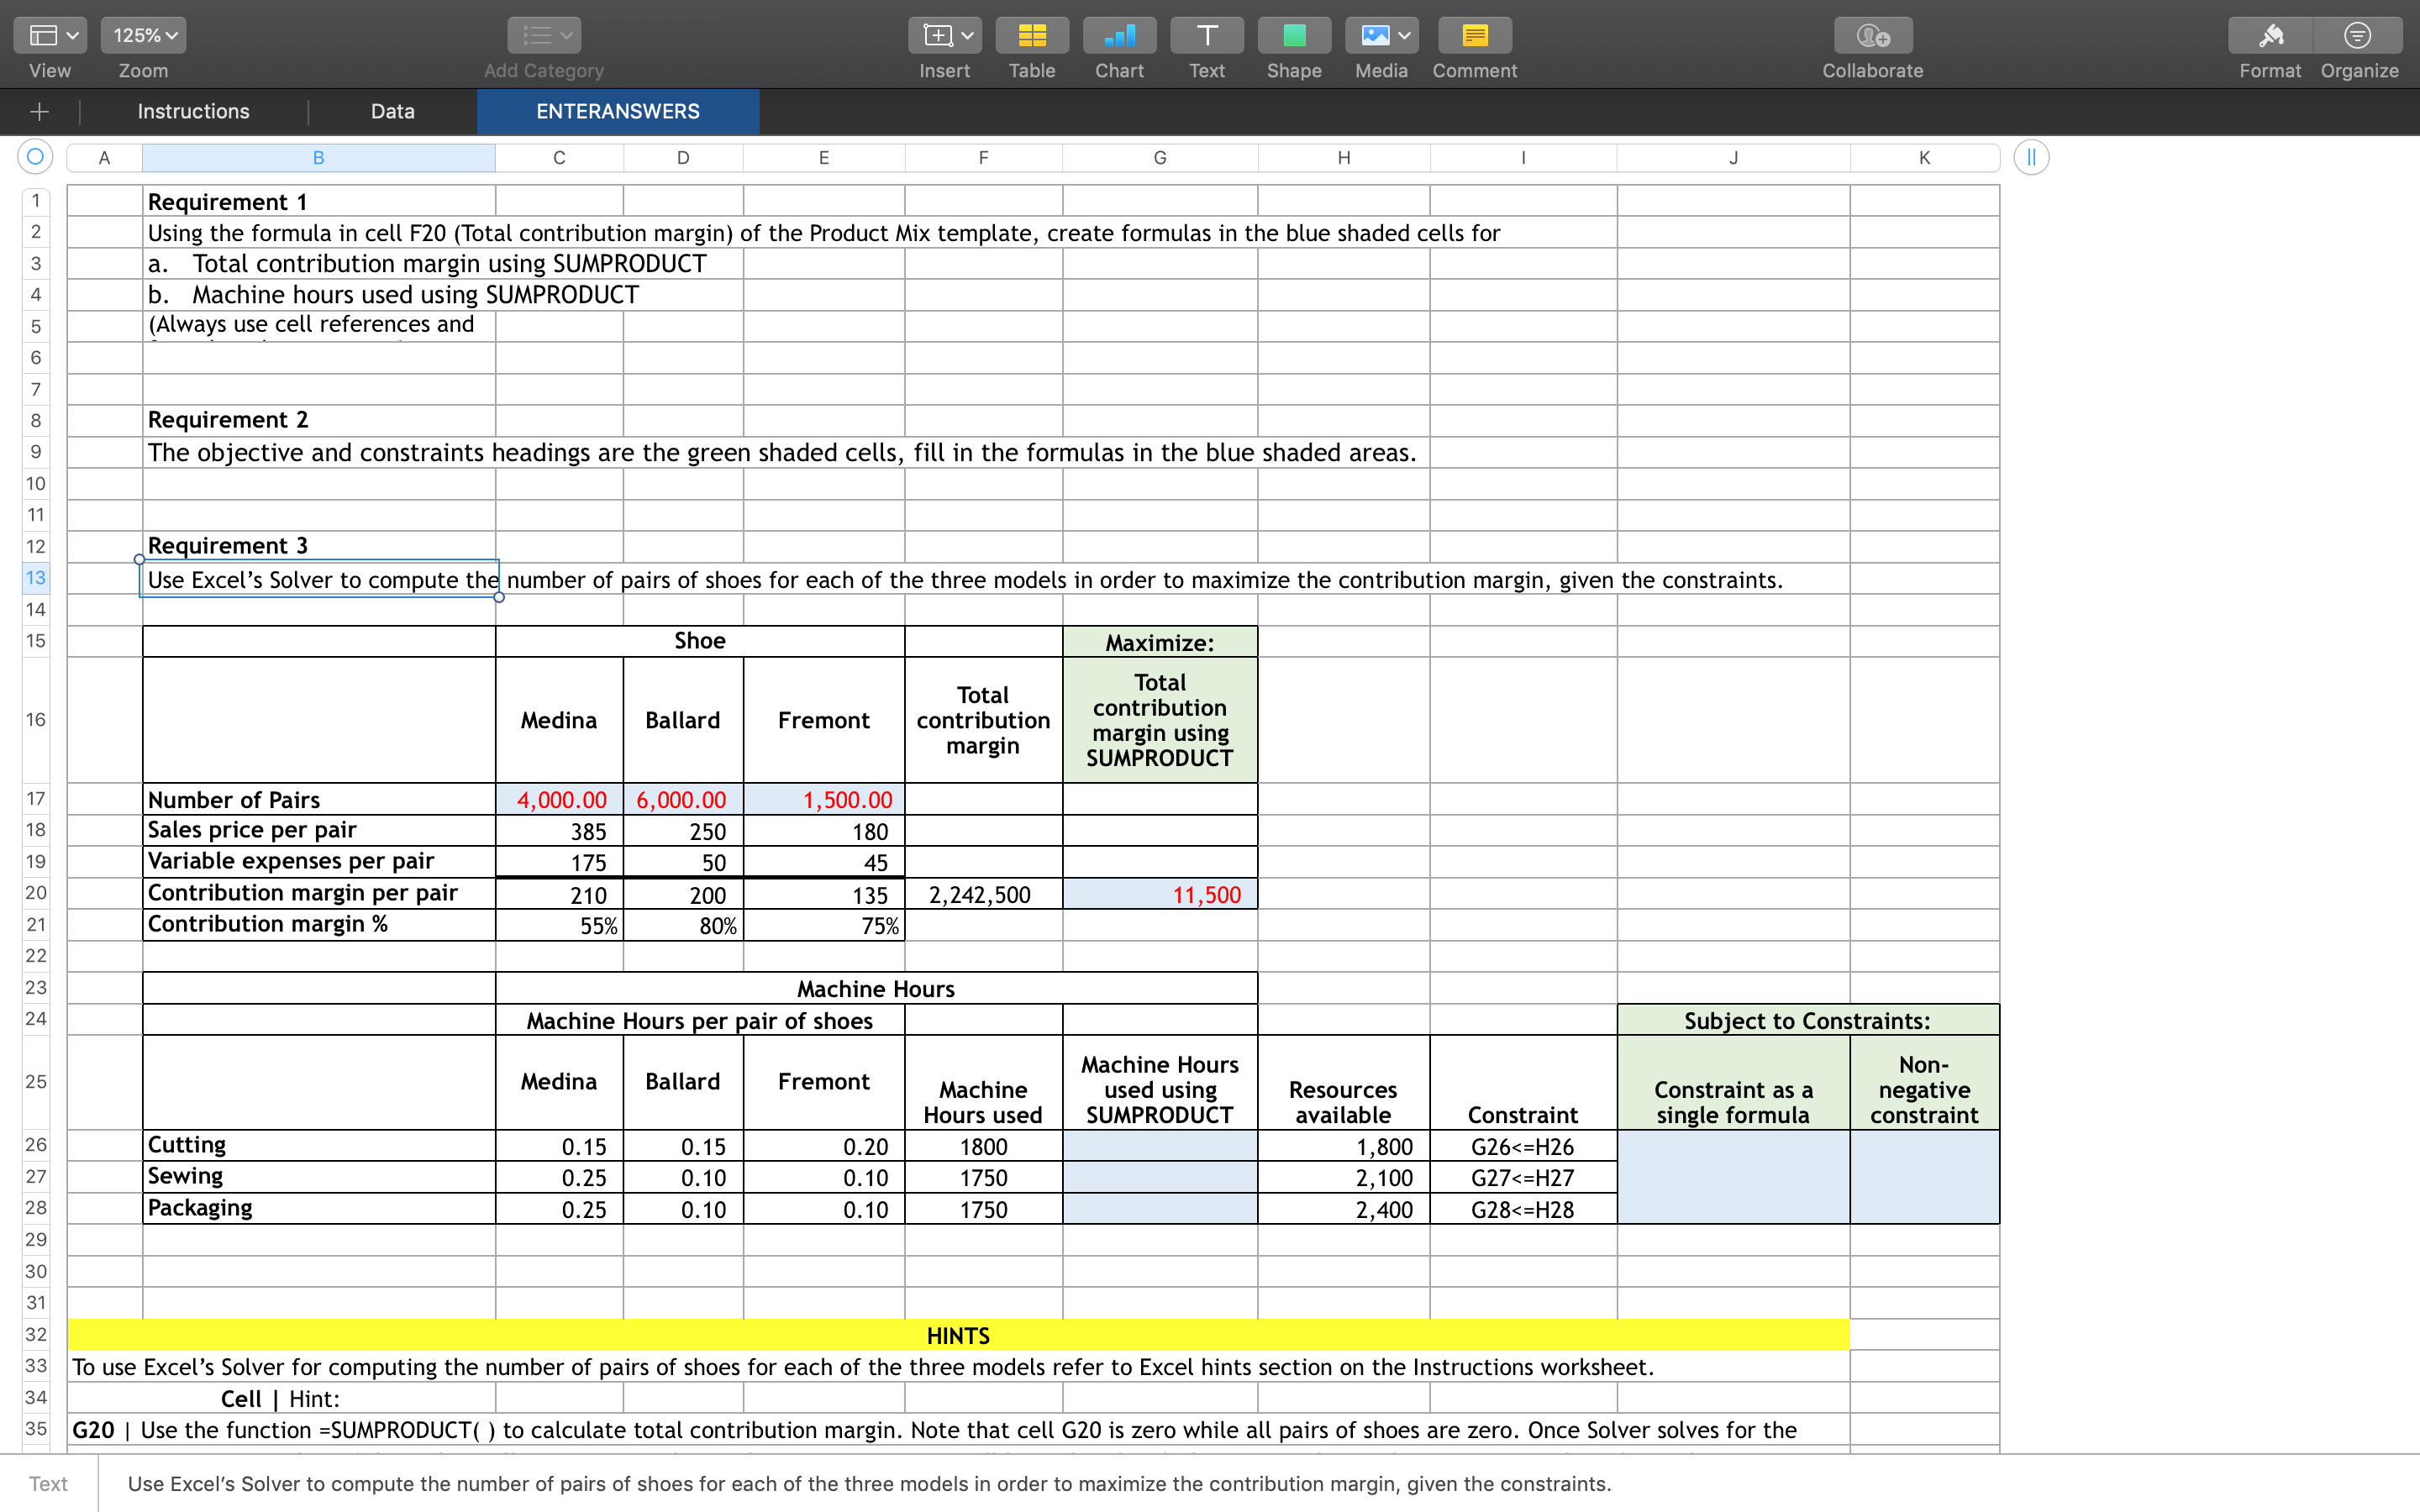
Task: Click the add-column handle right of column K
Action: click(x=2031, y=157)
